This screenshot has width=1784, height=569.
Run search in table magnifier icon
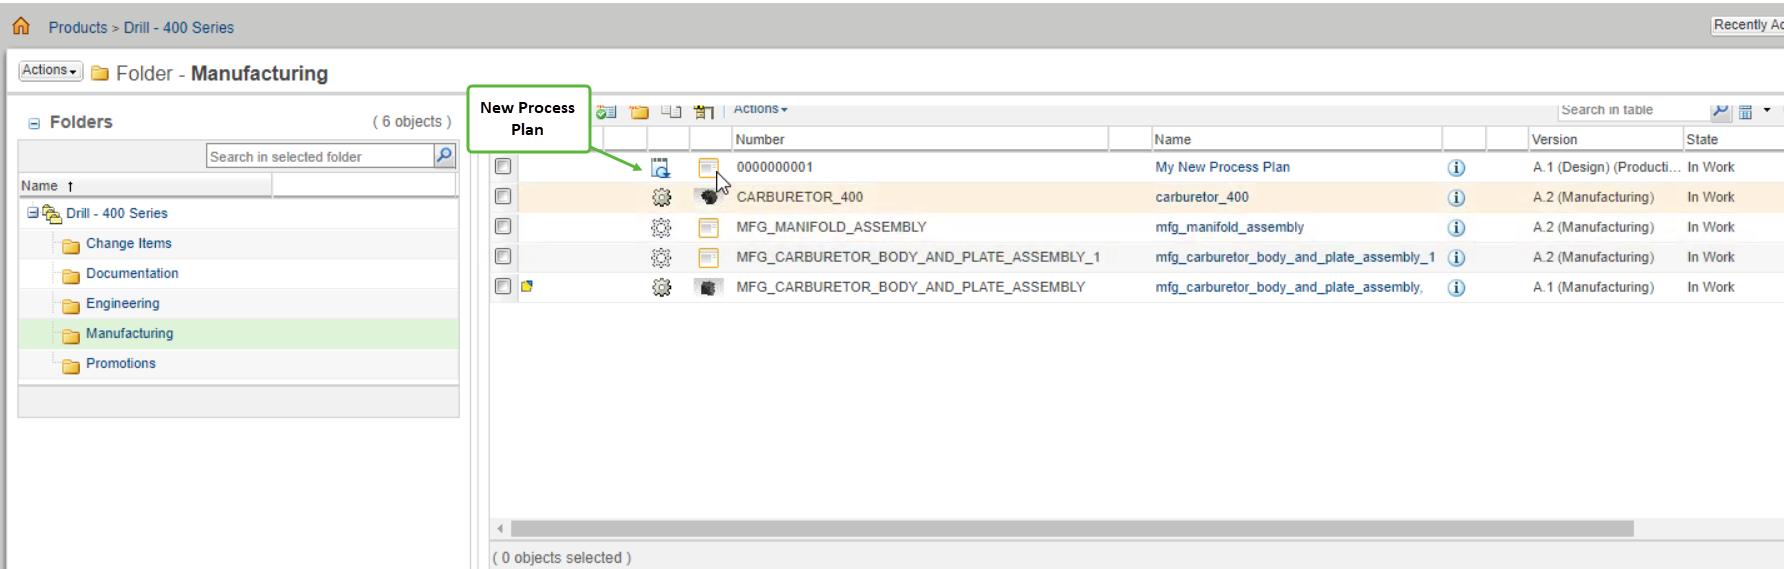coord(1720,111)
